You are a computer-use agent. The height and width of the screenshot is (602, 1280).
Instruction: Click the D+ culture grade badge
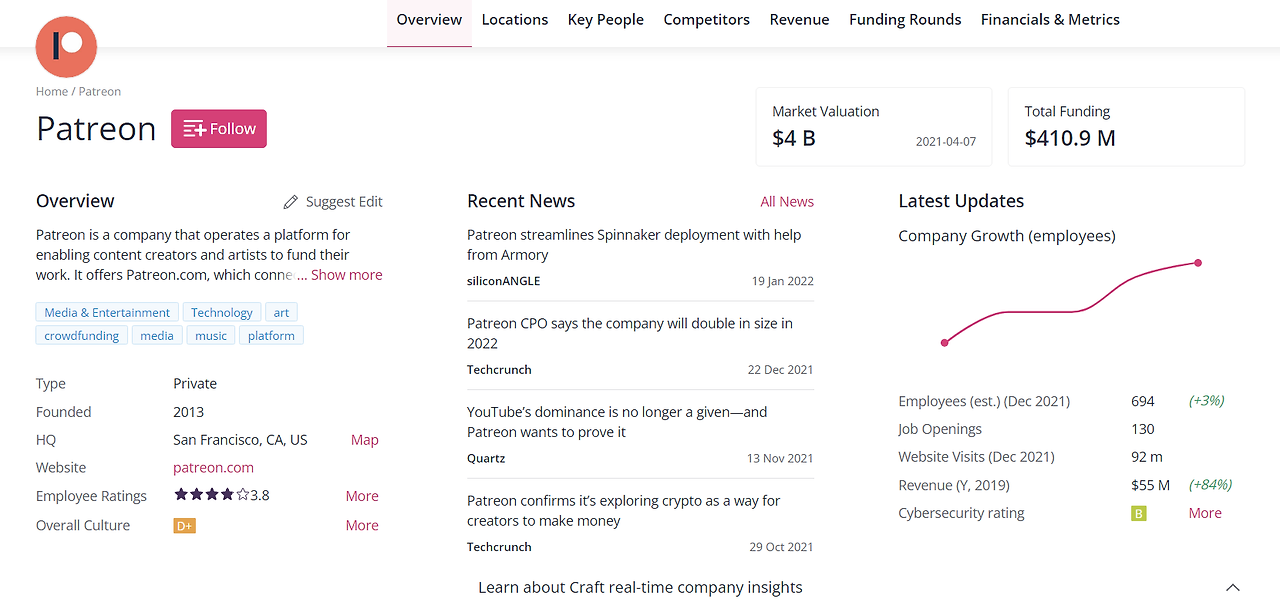[184, 525]
